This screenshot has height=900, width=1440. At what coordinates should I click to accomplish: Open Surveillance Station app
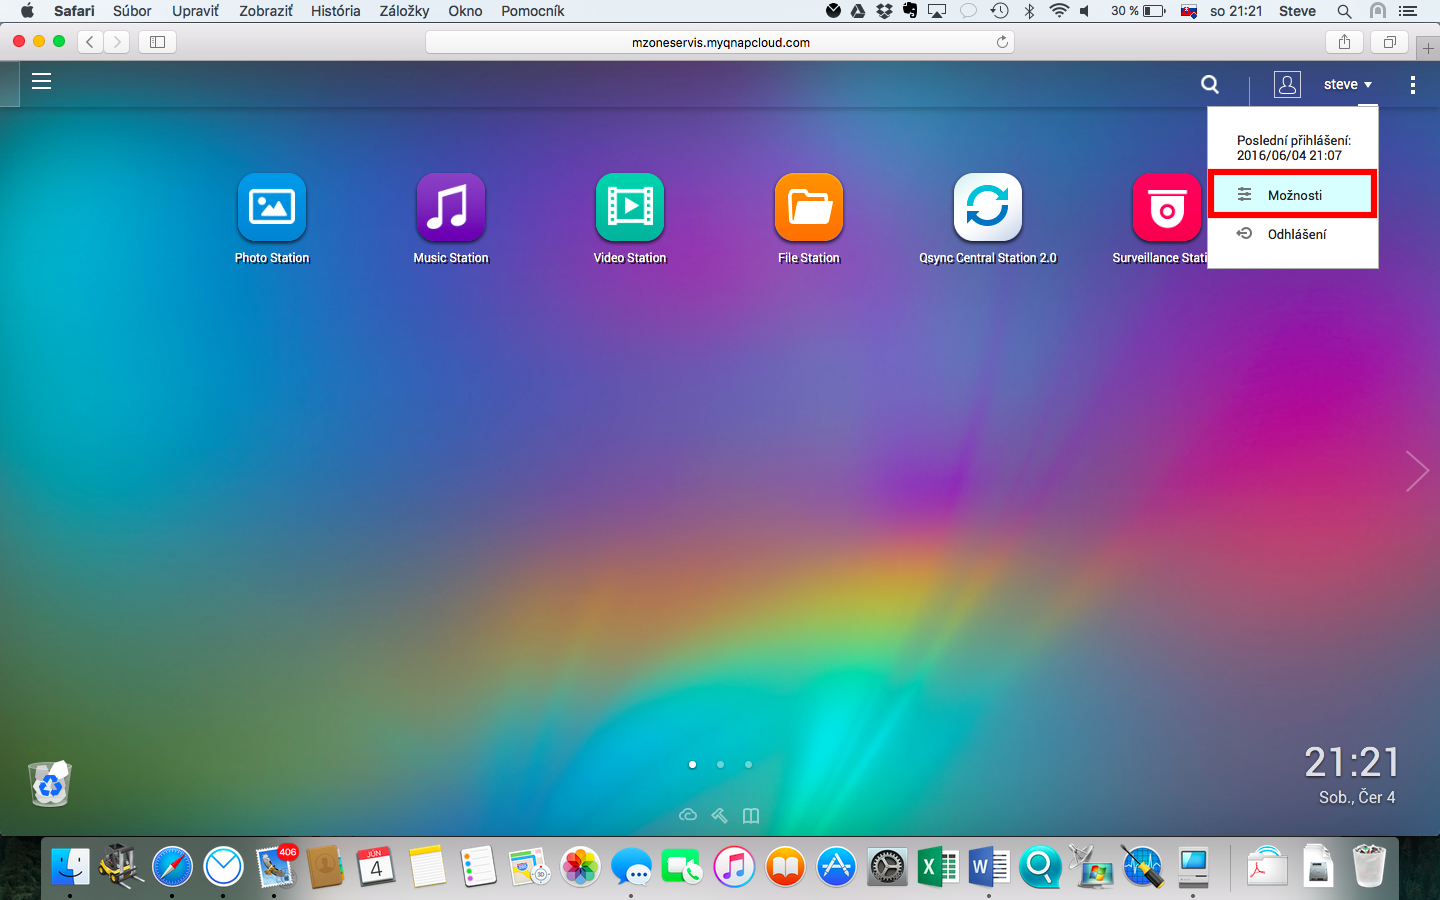[1166, 207]
